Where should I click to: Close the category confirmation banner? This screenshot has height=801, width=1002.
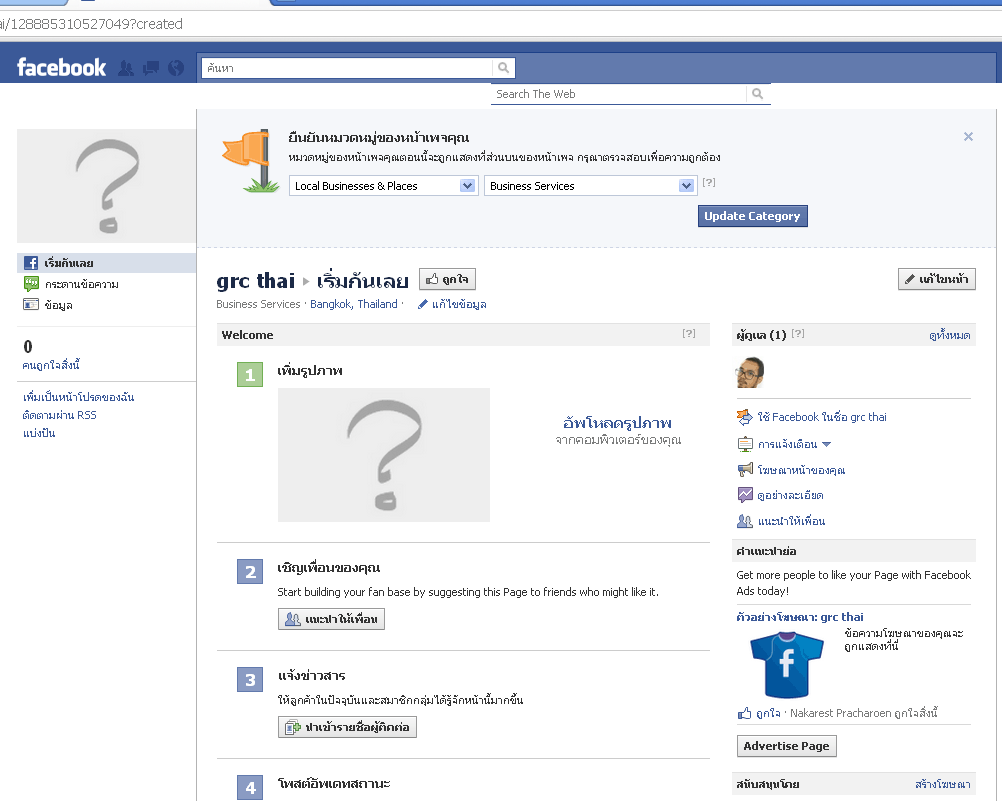coord(968,136)
